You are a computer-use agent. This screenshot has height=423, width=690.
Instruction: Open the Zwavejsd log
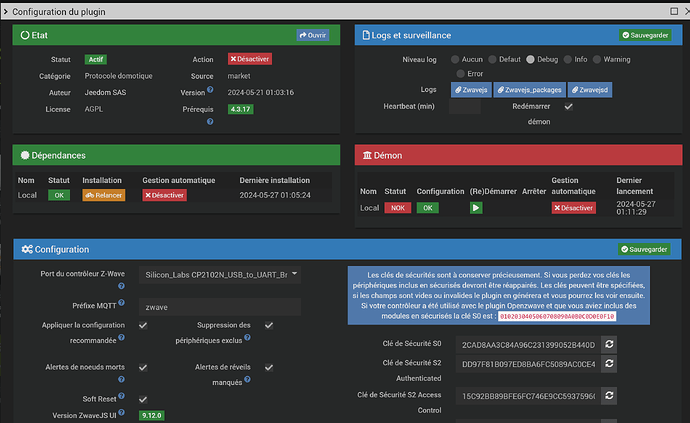(590, 90)
